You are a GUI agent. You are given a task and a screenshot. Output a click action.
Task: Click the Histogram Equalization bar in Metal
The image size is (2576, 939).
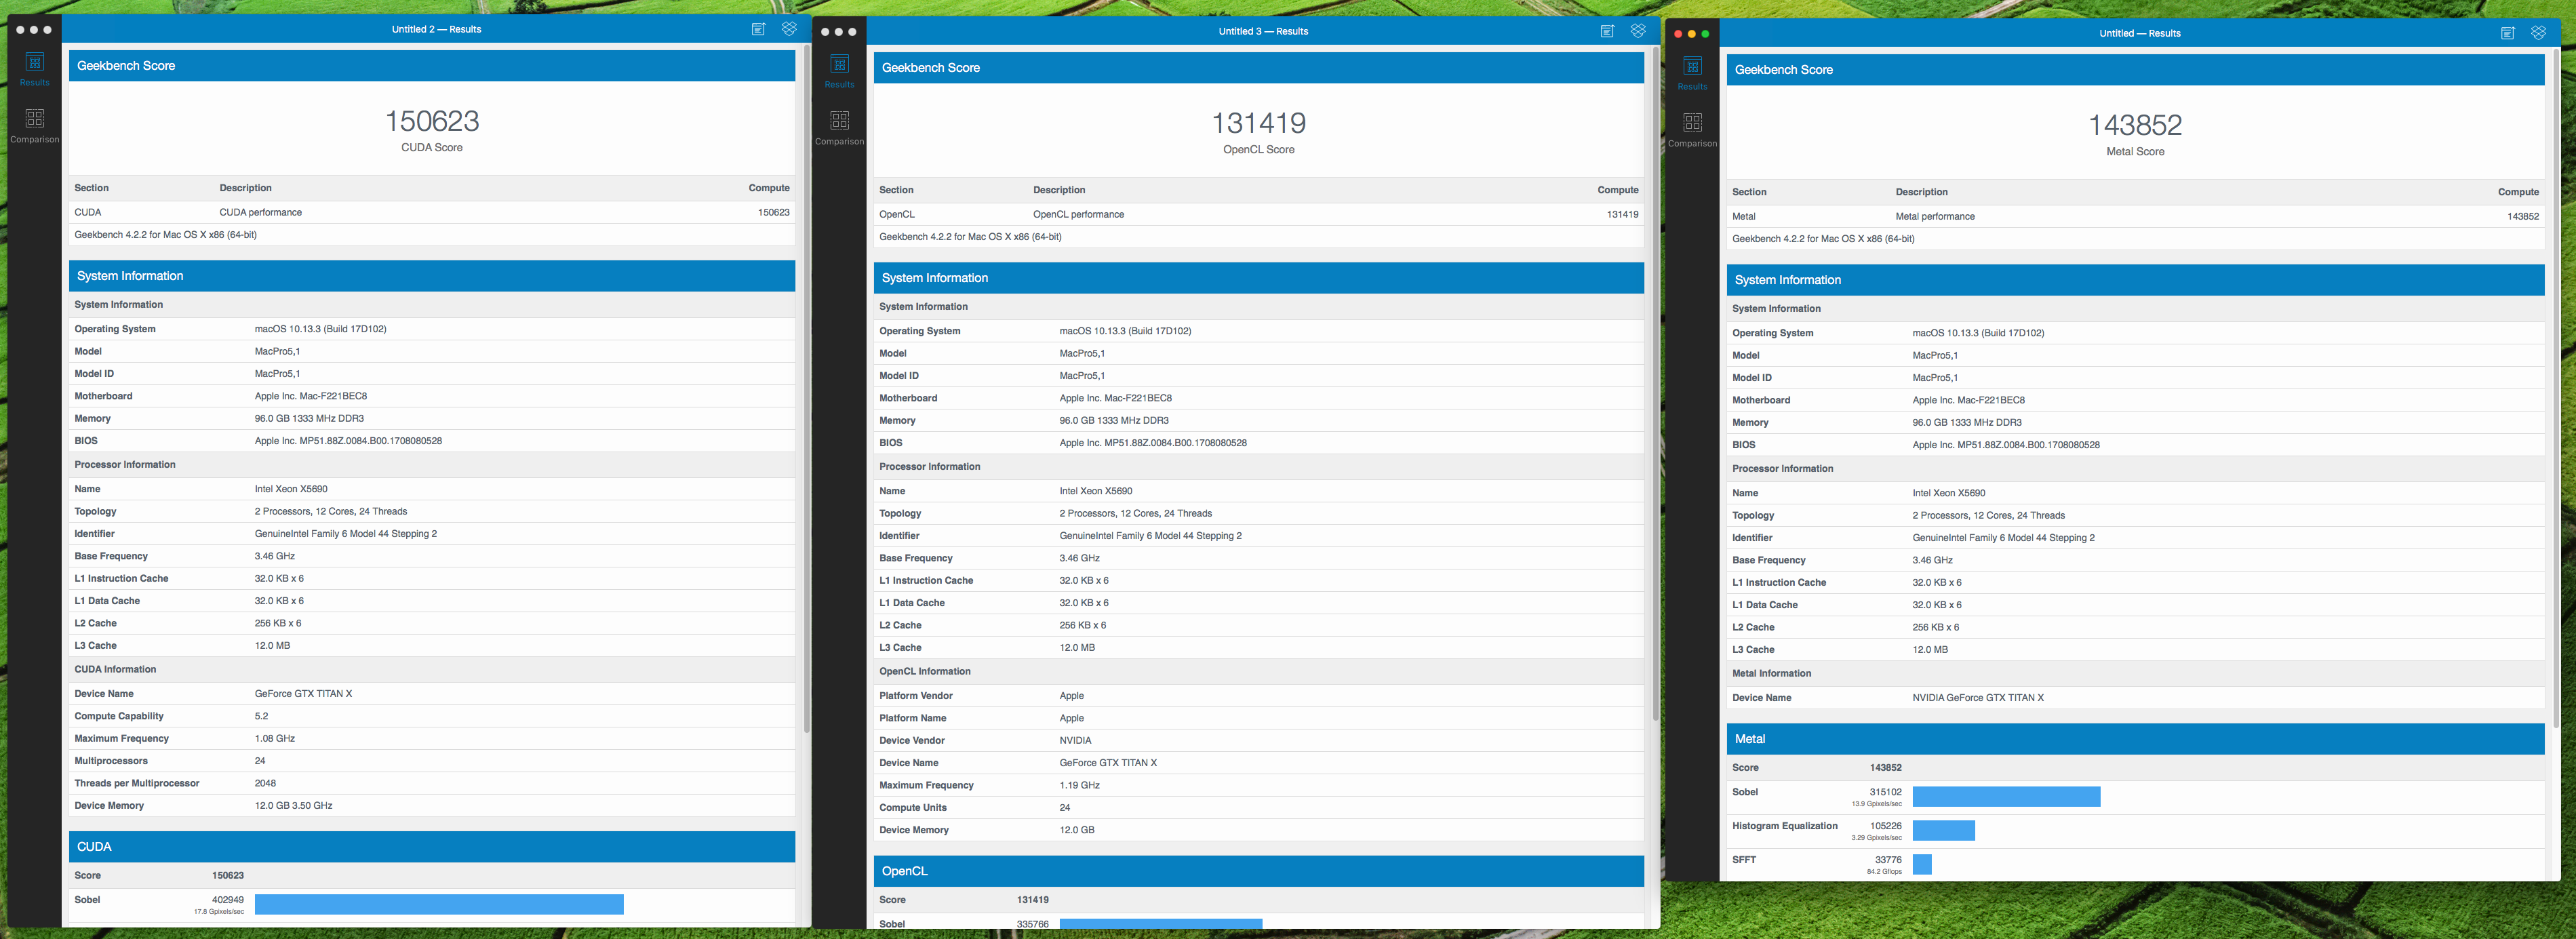click(1943, 830)
